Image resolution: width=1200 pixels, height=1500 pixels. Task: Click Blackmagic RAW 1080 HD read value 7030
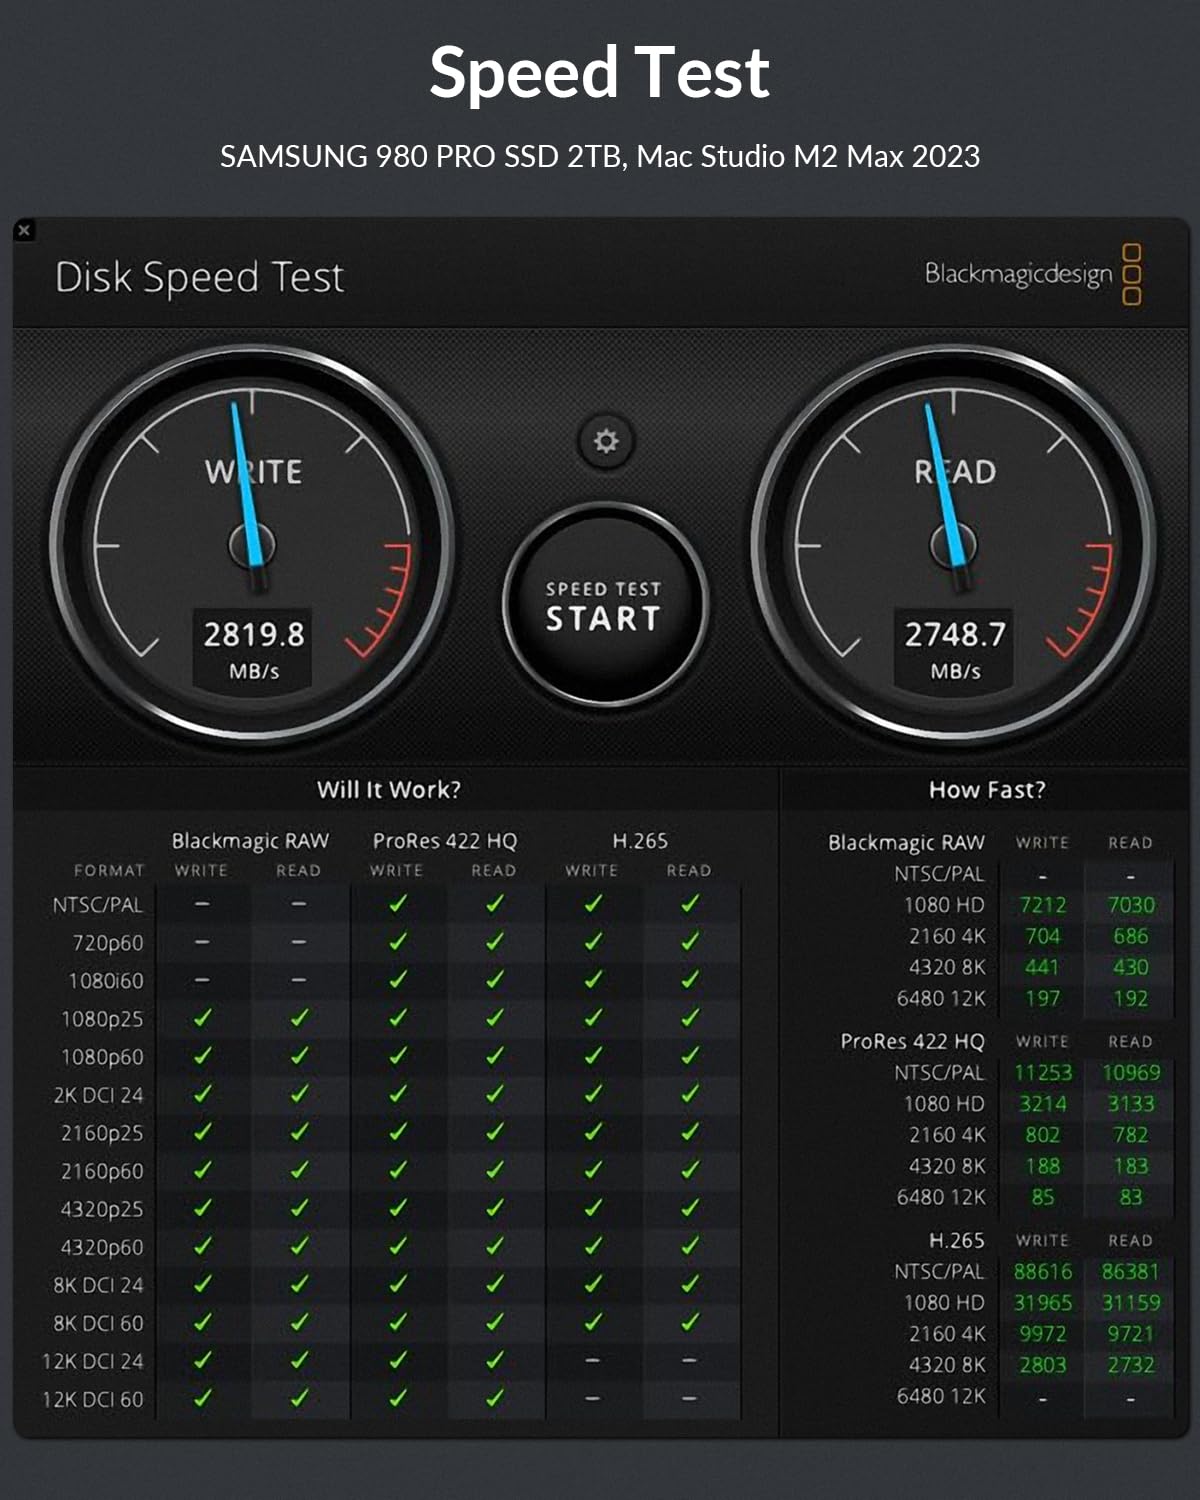[1131, 905]
